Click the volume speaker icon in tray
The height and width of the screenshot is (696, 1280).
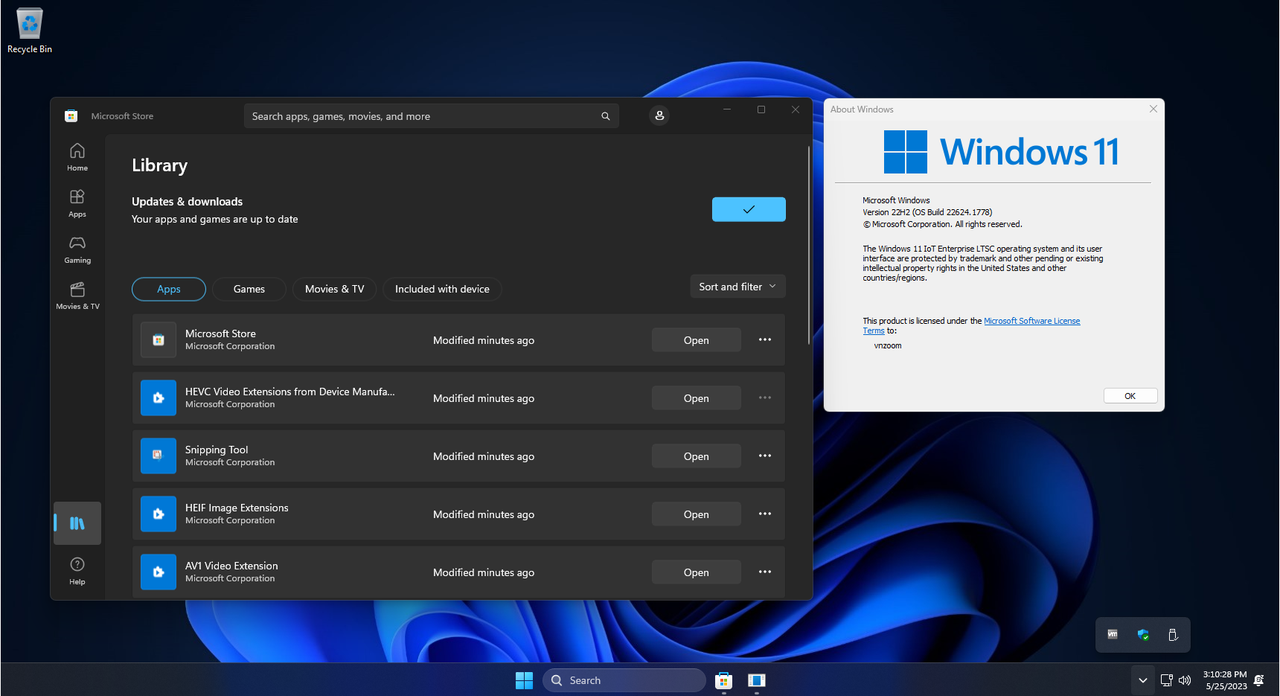1185,680
